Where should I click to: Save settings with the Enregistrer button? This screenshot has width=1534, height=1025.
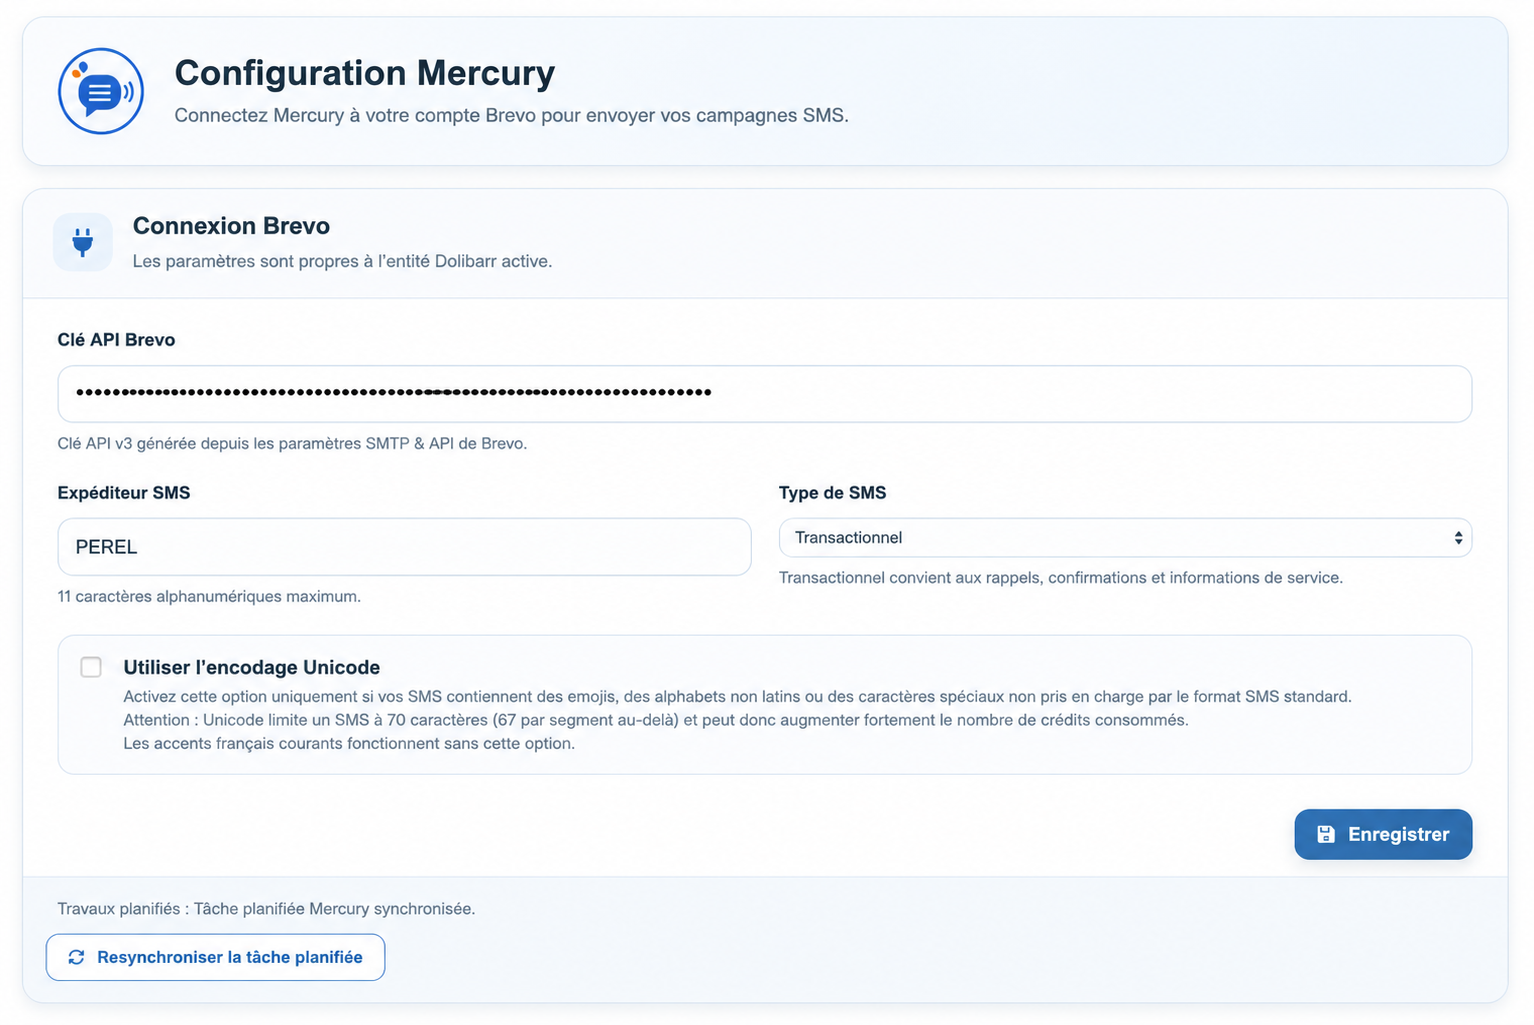tap(1383, 834)
